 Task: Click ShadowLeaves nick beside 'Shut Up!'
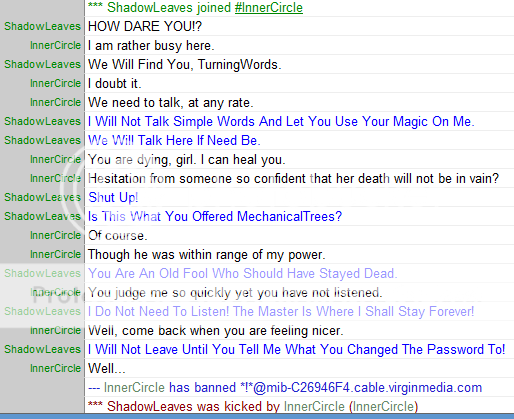[42, 197]
